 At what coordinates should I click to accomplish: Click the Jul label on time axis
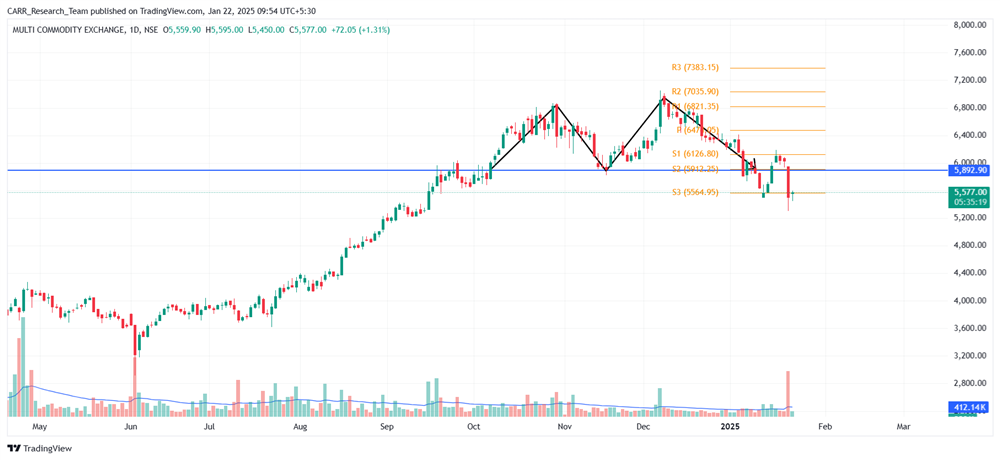coord(209,426)
